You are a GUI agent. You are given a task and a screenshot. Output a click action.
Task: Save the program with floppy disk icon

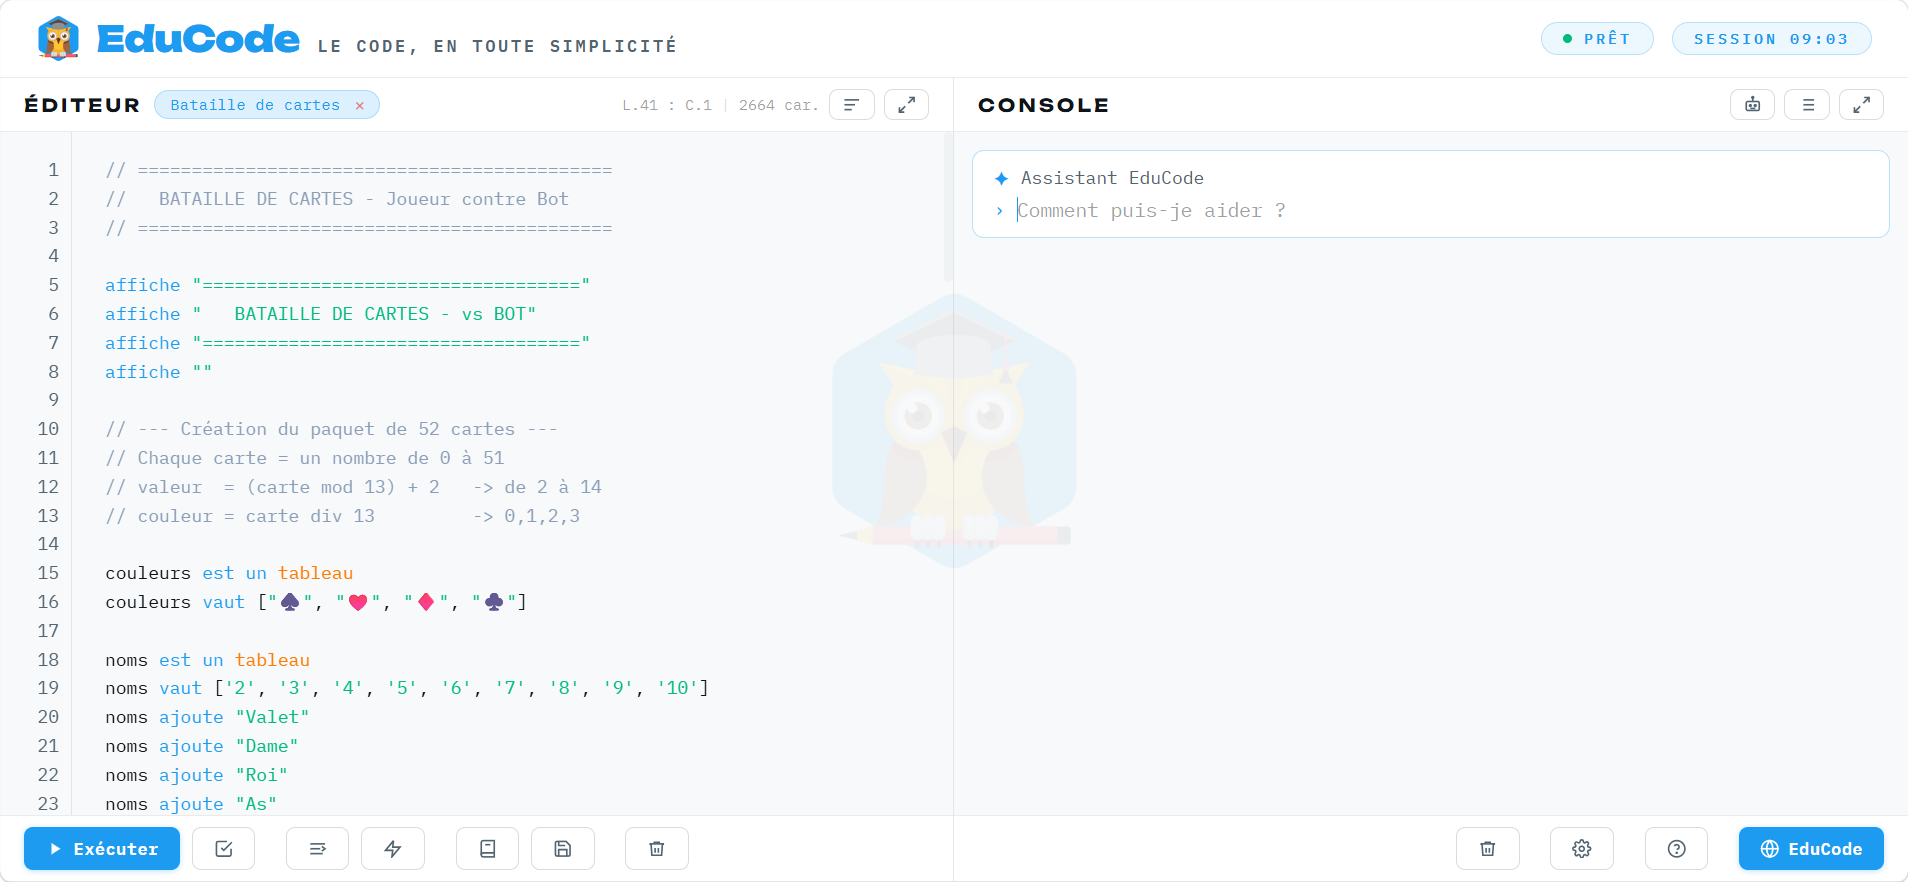click(563, 849)
